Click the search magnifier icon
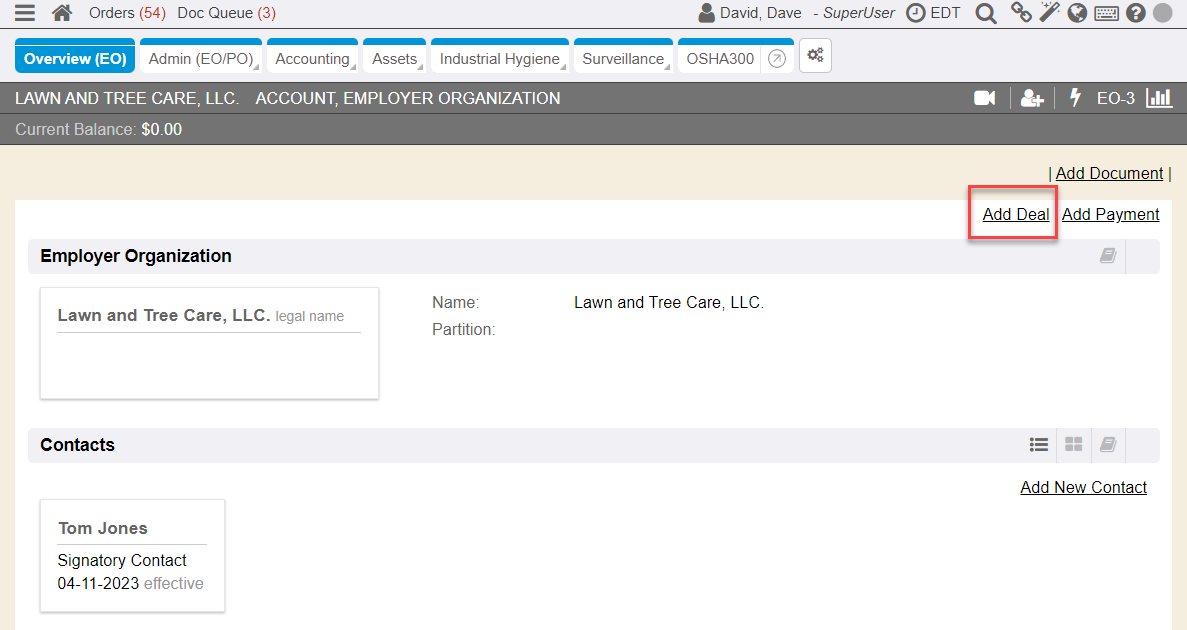 click(x=986, y=13)
